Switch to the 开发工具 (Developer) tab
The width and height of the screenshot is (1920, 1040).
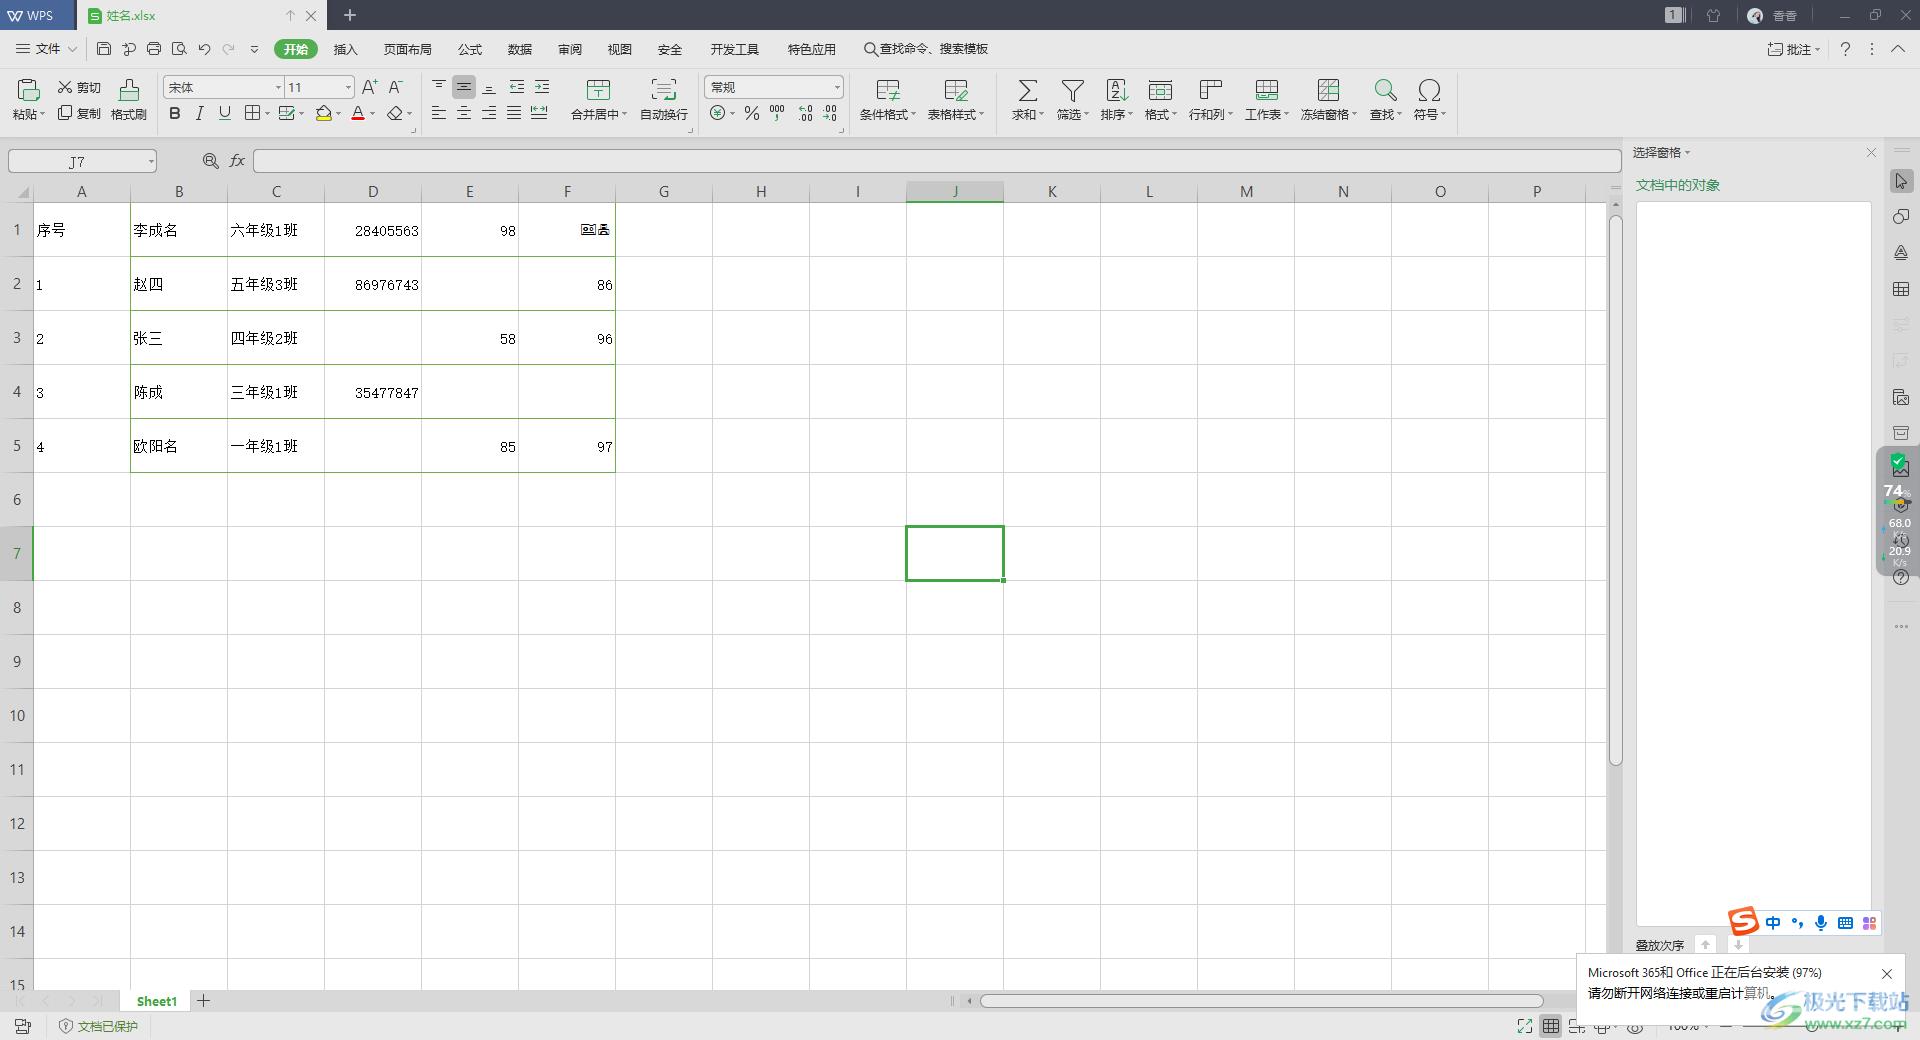734,49
